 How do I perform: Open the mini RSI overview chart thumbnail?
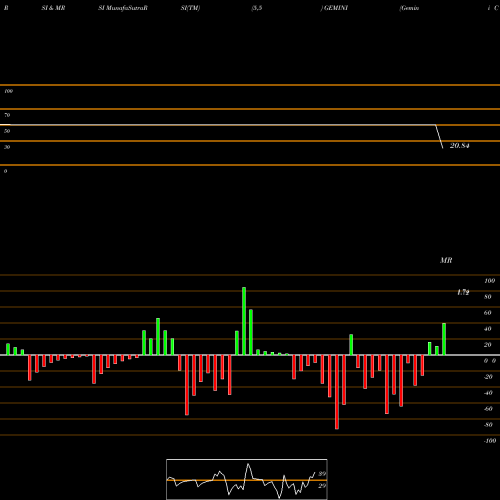point(247,479)
